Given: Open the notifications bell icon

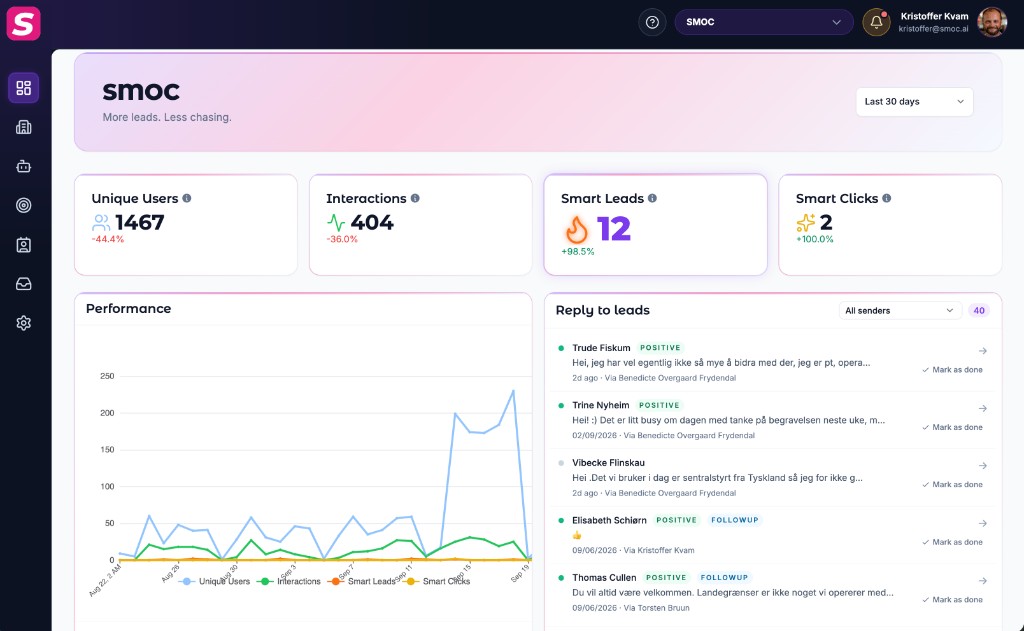Looking at the screenshot, I should 876,22.
